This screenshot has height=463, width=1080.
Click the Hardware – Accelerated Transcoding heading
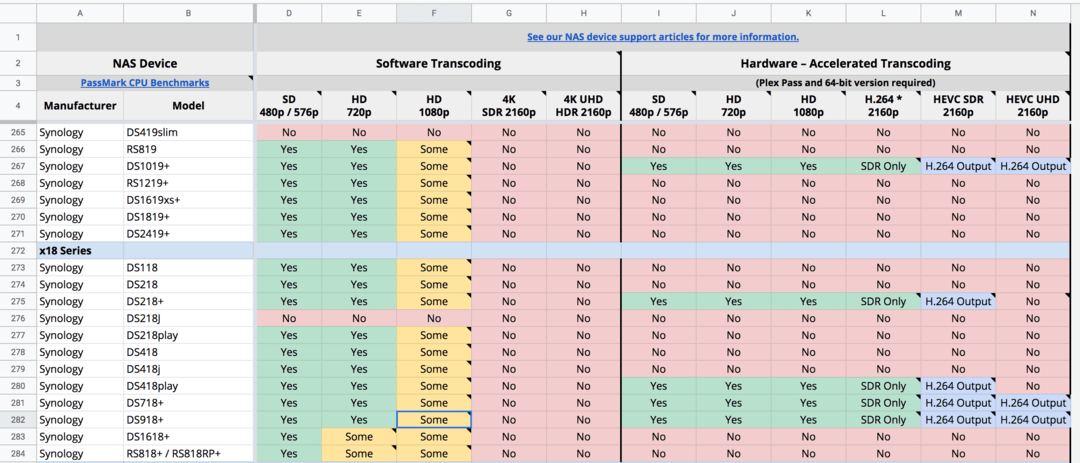point(845,63)
